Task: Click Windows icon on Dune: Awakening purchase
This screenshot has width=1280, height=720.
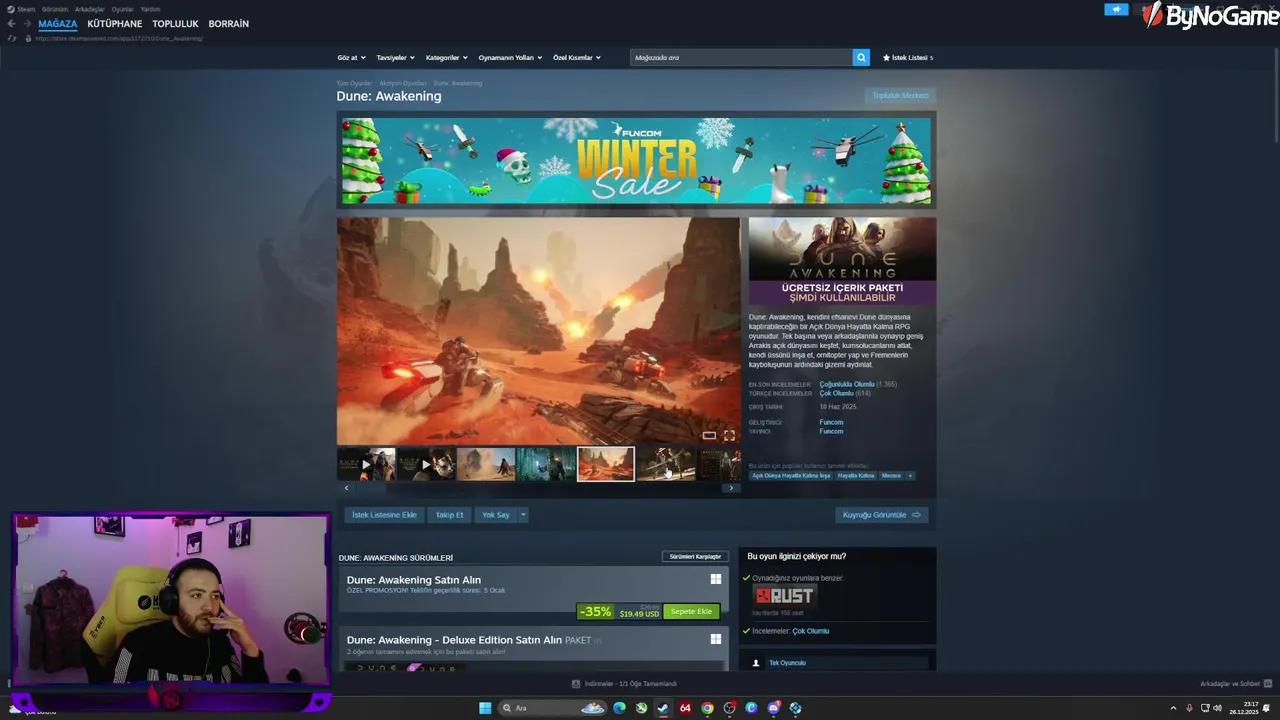Action: click(x=716, y=579)
